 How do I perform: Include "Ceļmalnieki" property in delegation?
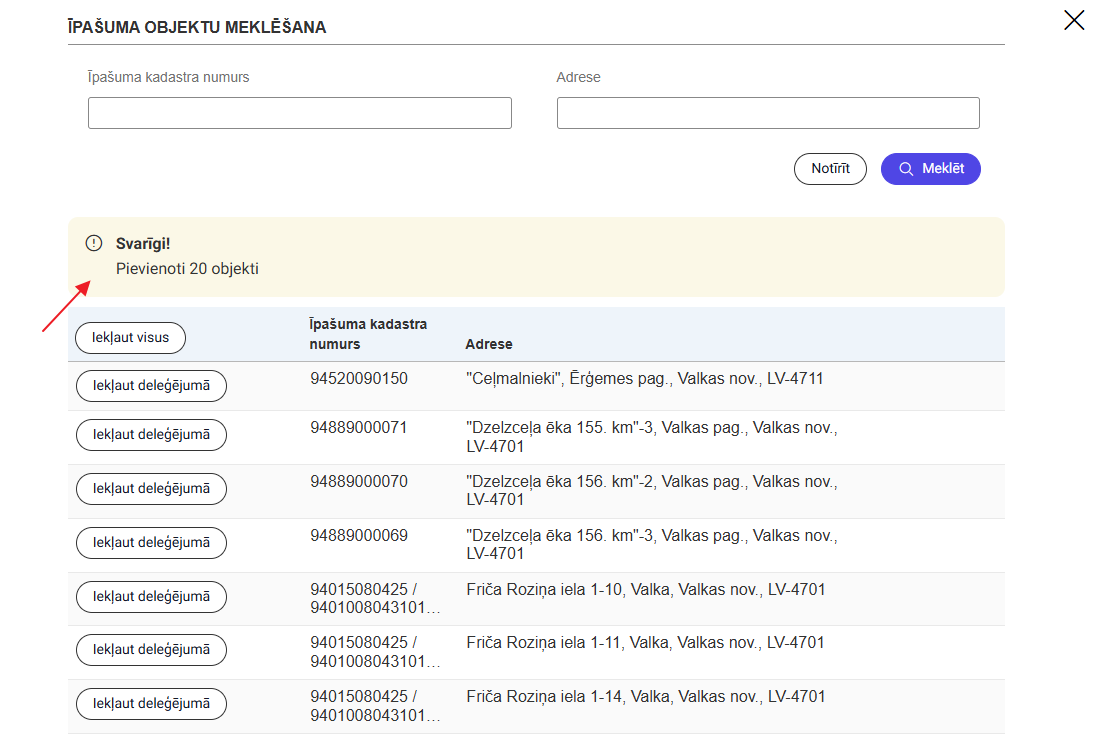coord(151,386)
